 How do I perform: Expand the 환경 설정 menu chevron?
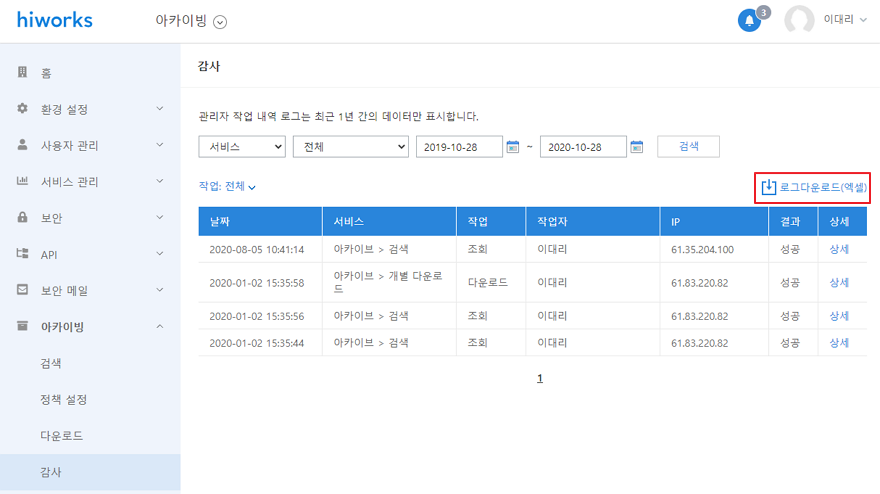[x=160, y=108]
